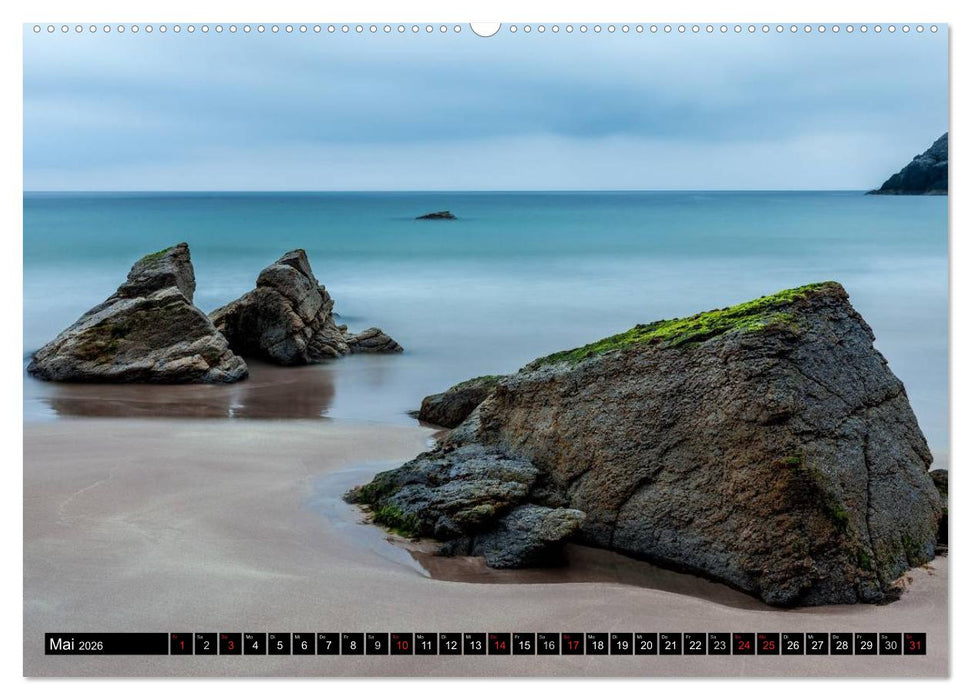Click the small distant rock in the sea

[436, 215]
